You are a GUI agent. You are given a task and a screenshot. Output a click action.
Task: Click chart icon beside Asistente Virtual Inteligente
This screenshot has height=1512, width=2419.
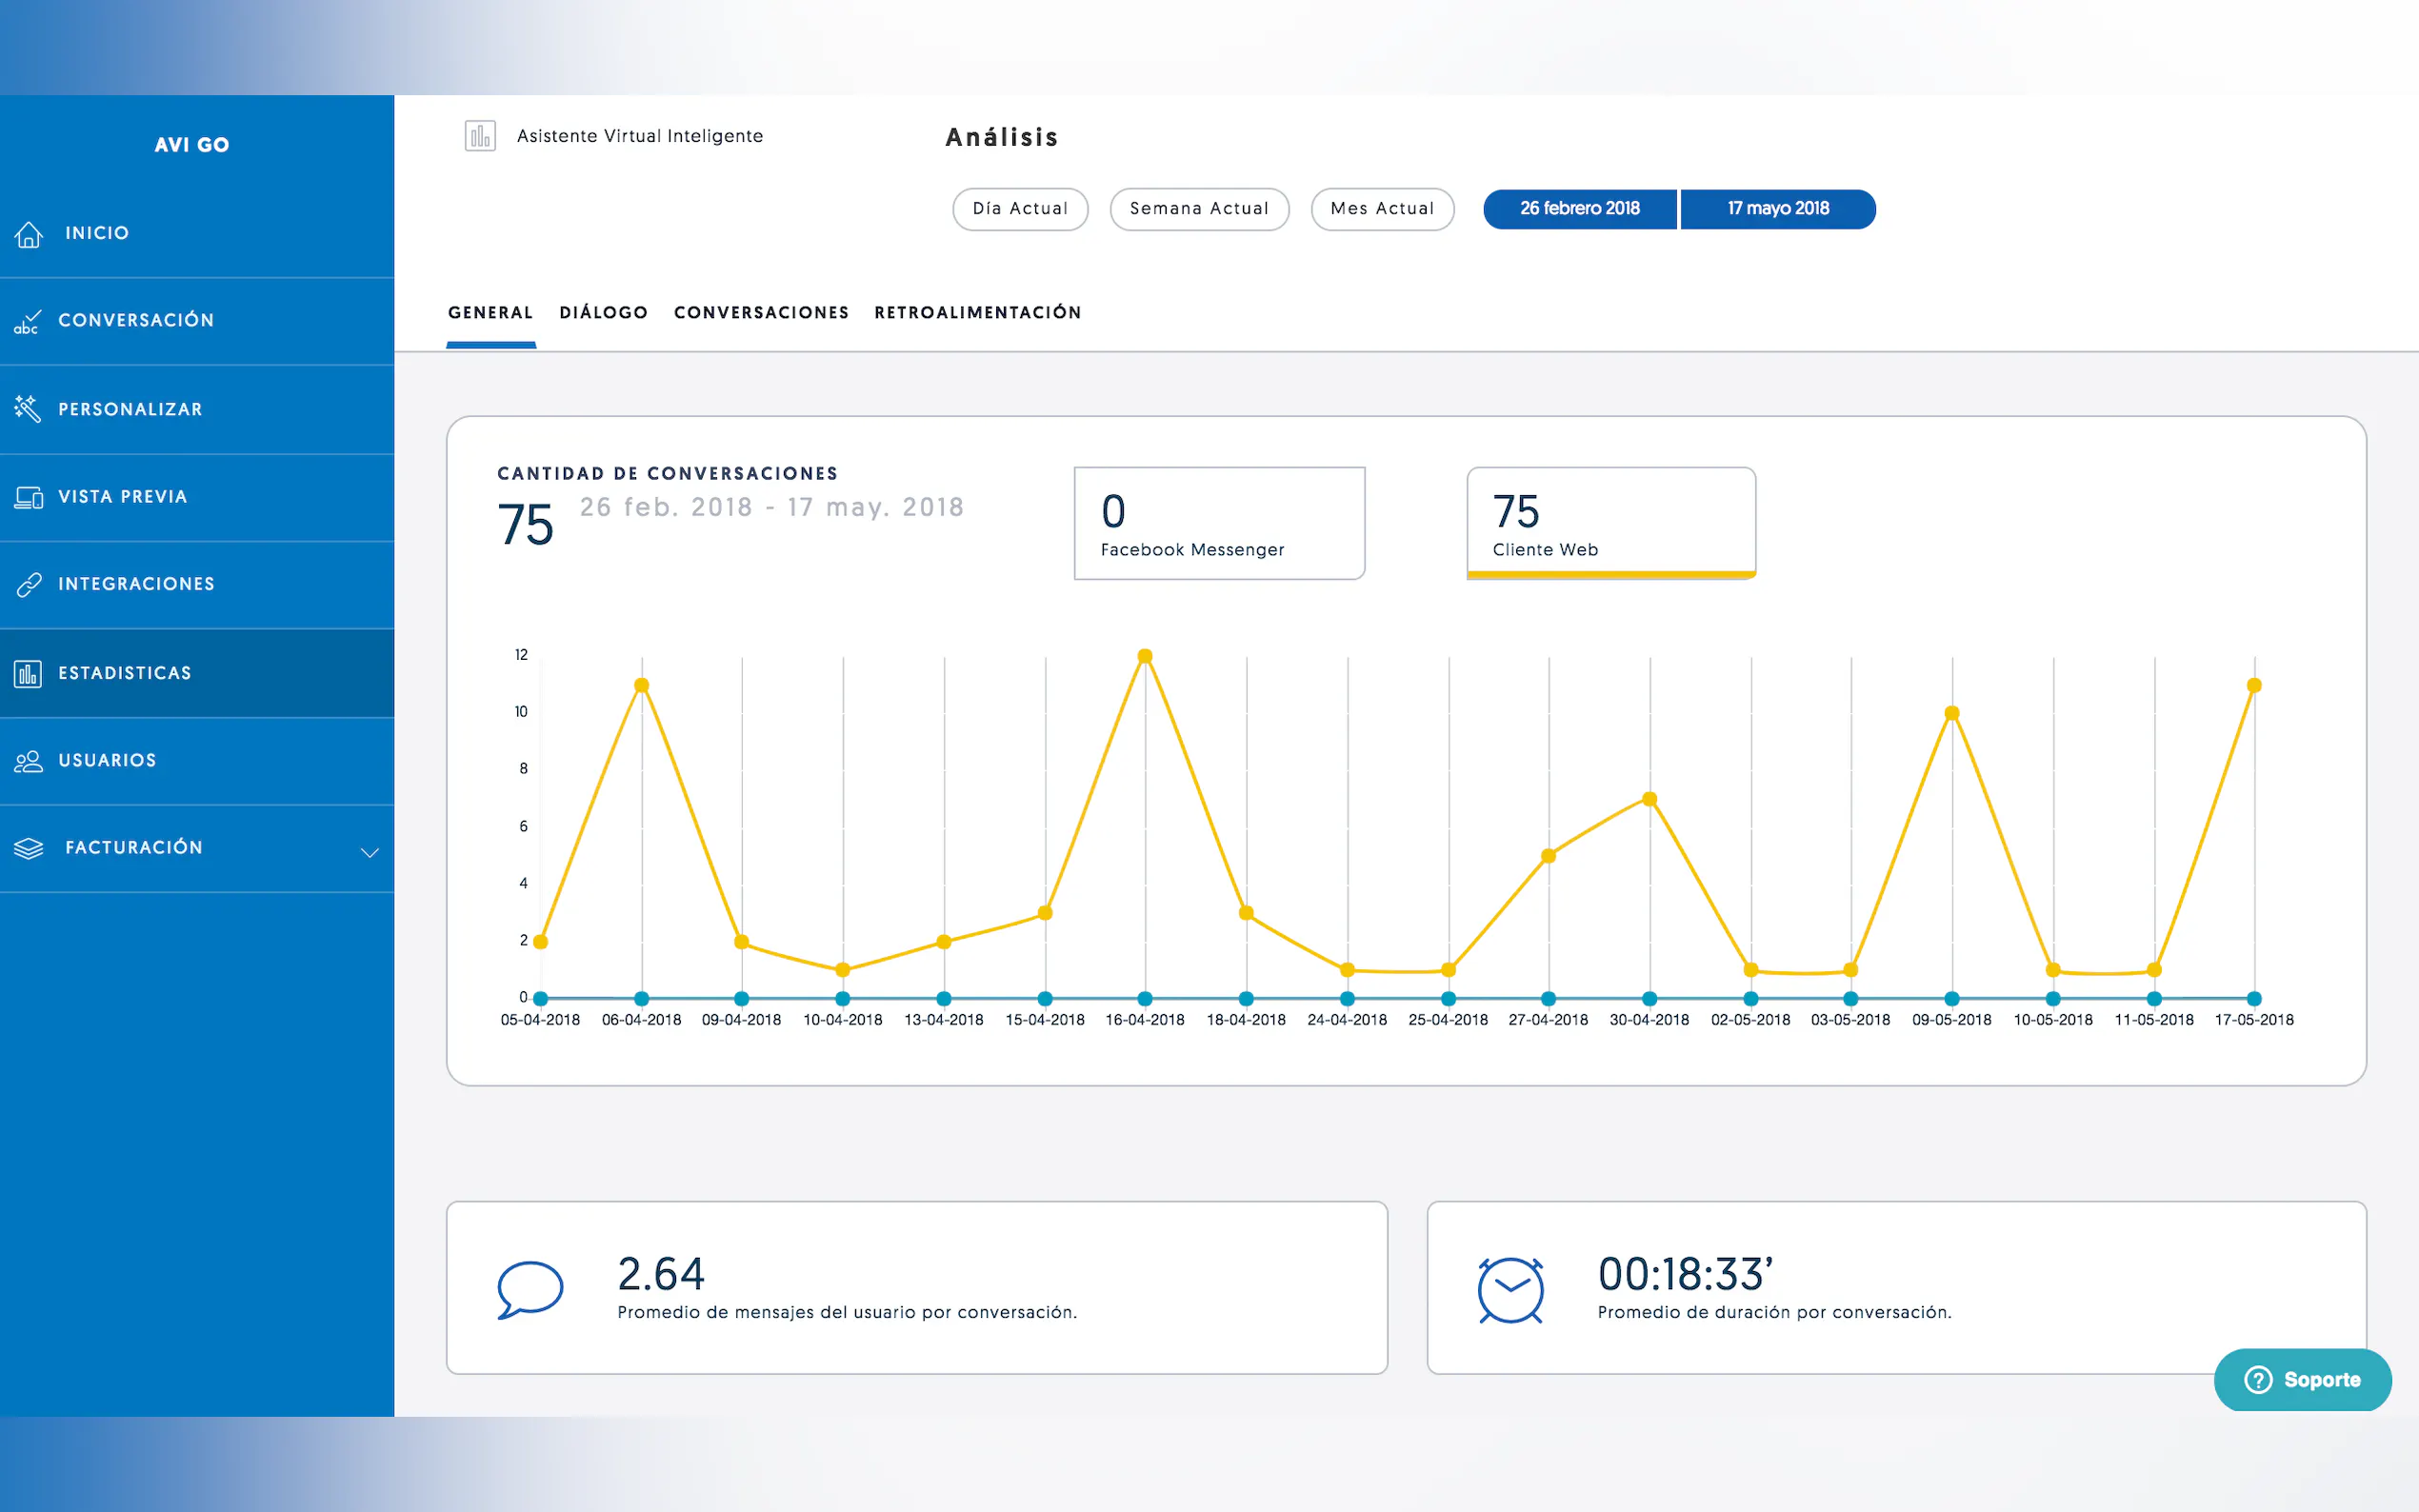[480, 136]
